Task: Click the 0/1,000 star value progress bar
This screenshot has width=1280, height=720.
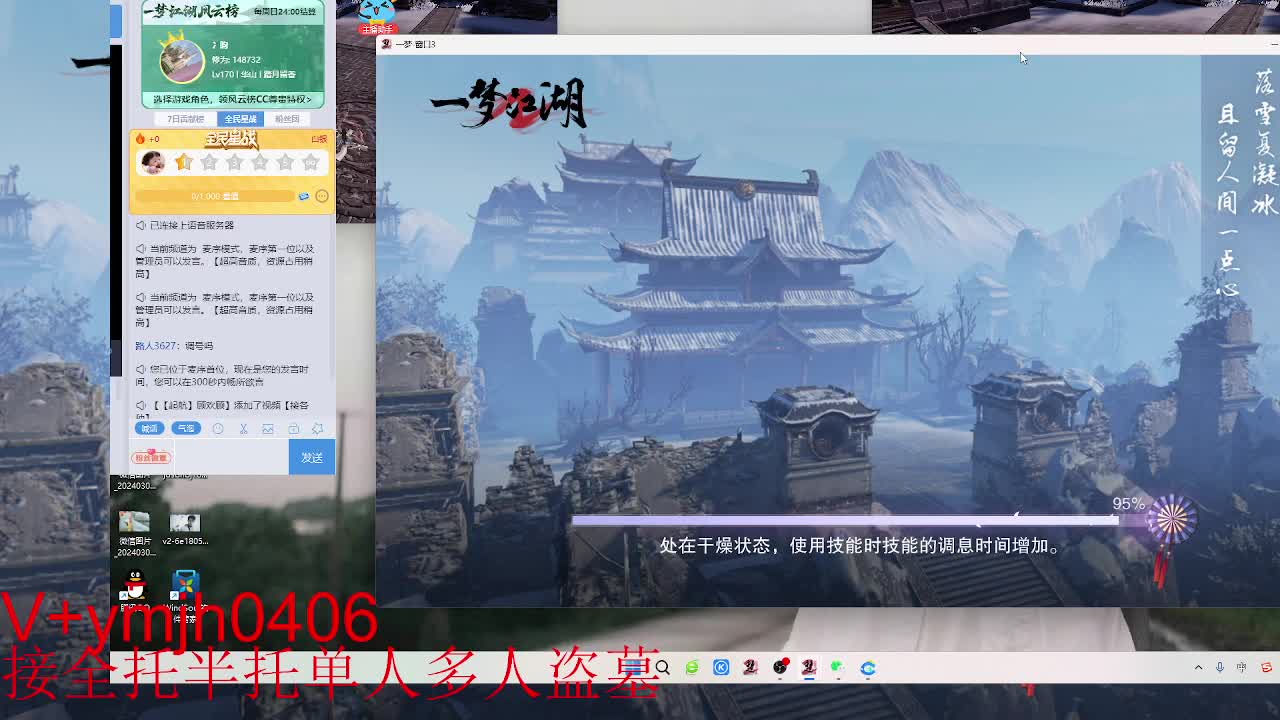Action: click(217, 196)
